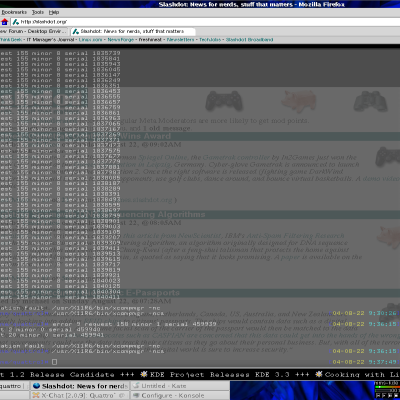Open the Linux.com link
The image size is (400, 400).
coord(91,40)
